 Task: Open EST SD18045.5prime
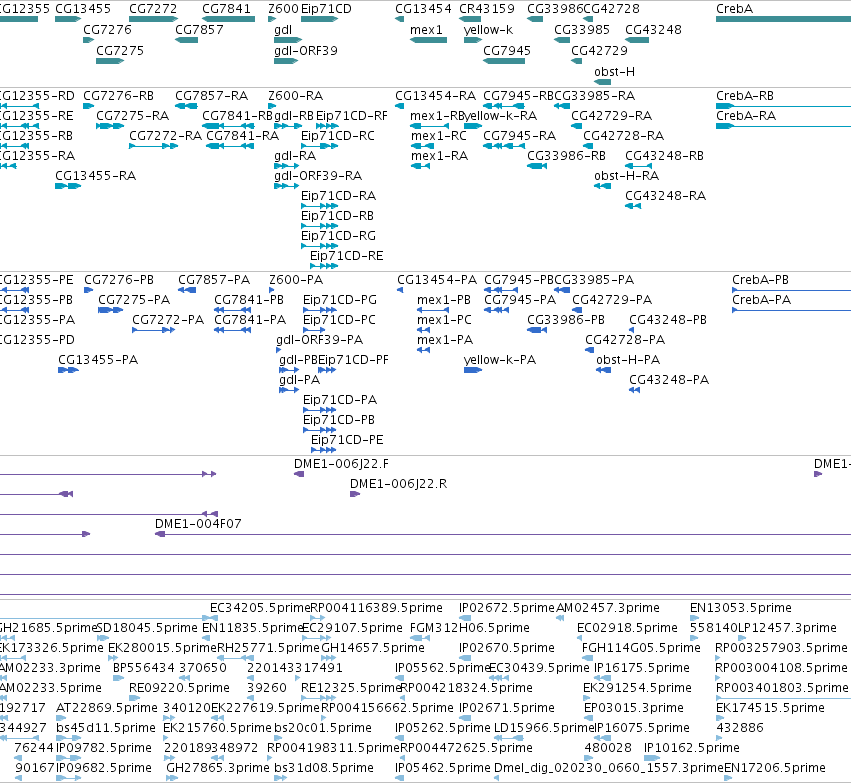pyautogui.click(x=147, y=628)
